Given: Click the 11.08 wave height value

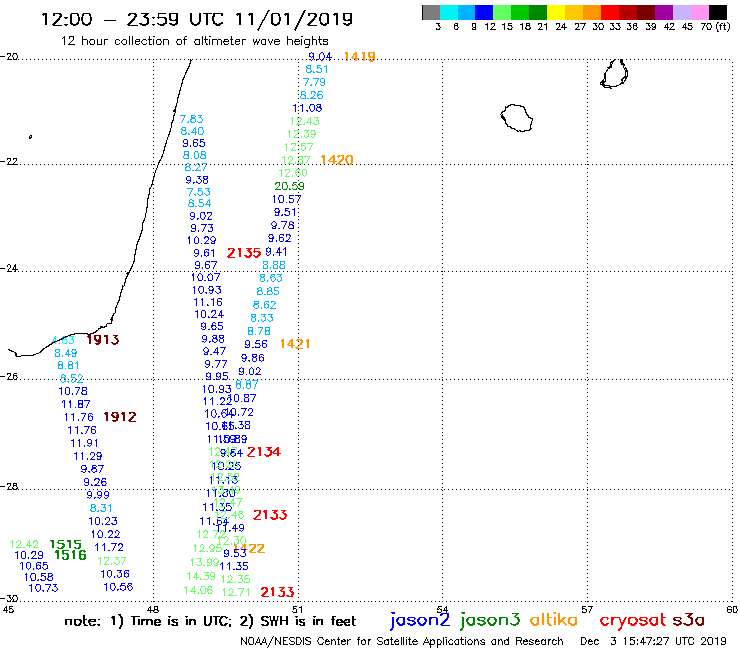Looking at the screenshot, I should point(307,108).
